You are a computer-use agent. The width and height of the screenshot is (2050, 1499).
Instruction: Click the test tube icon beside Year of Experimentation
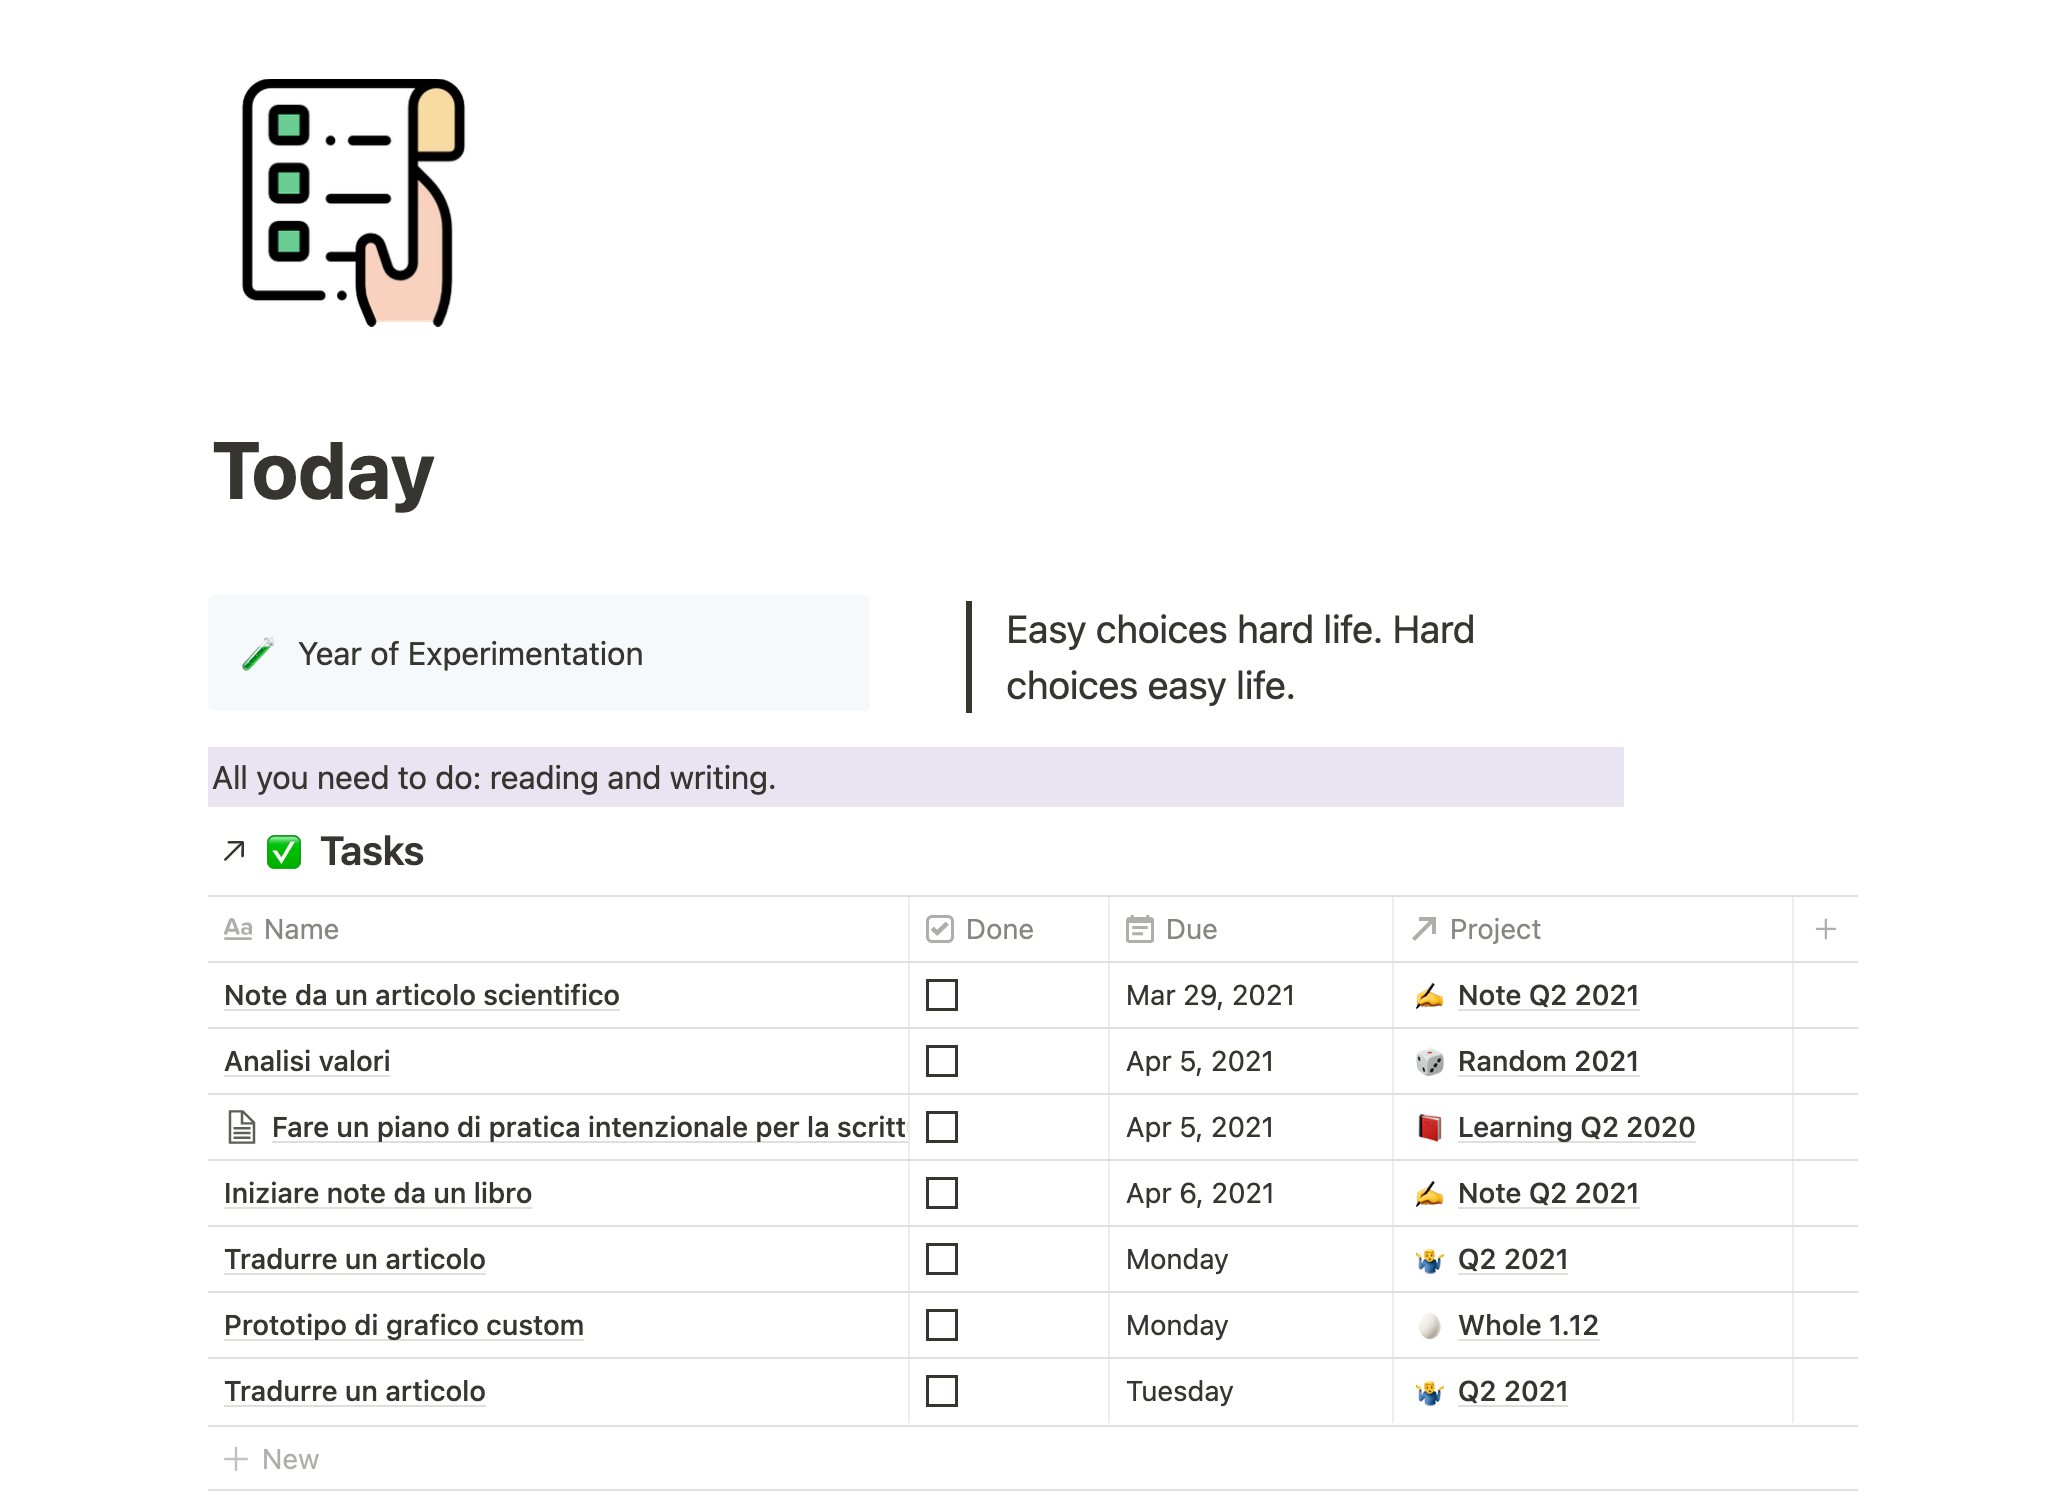(x=258, y=654)
